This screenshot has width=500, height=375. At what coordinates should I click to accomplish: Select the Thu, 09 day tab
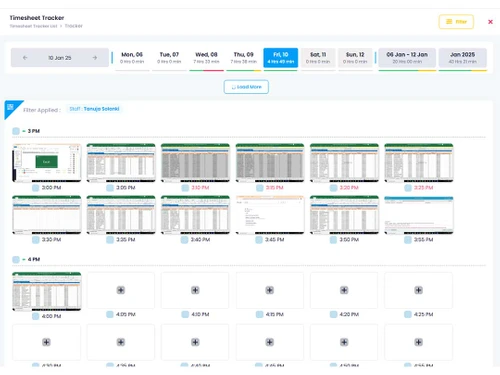tap(243, 58)
